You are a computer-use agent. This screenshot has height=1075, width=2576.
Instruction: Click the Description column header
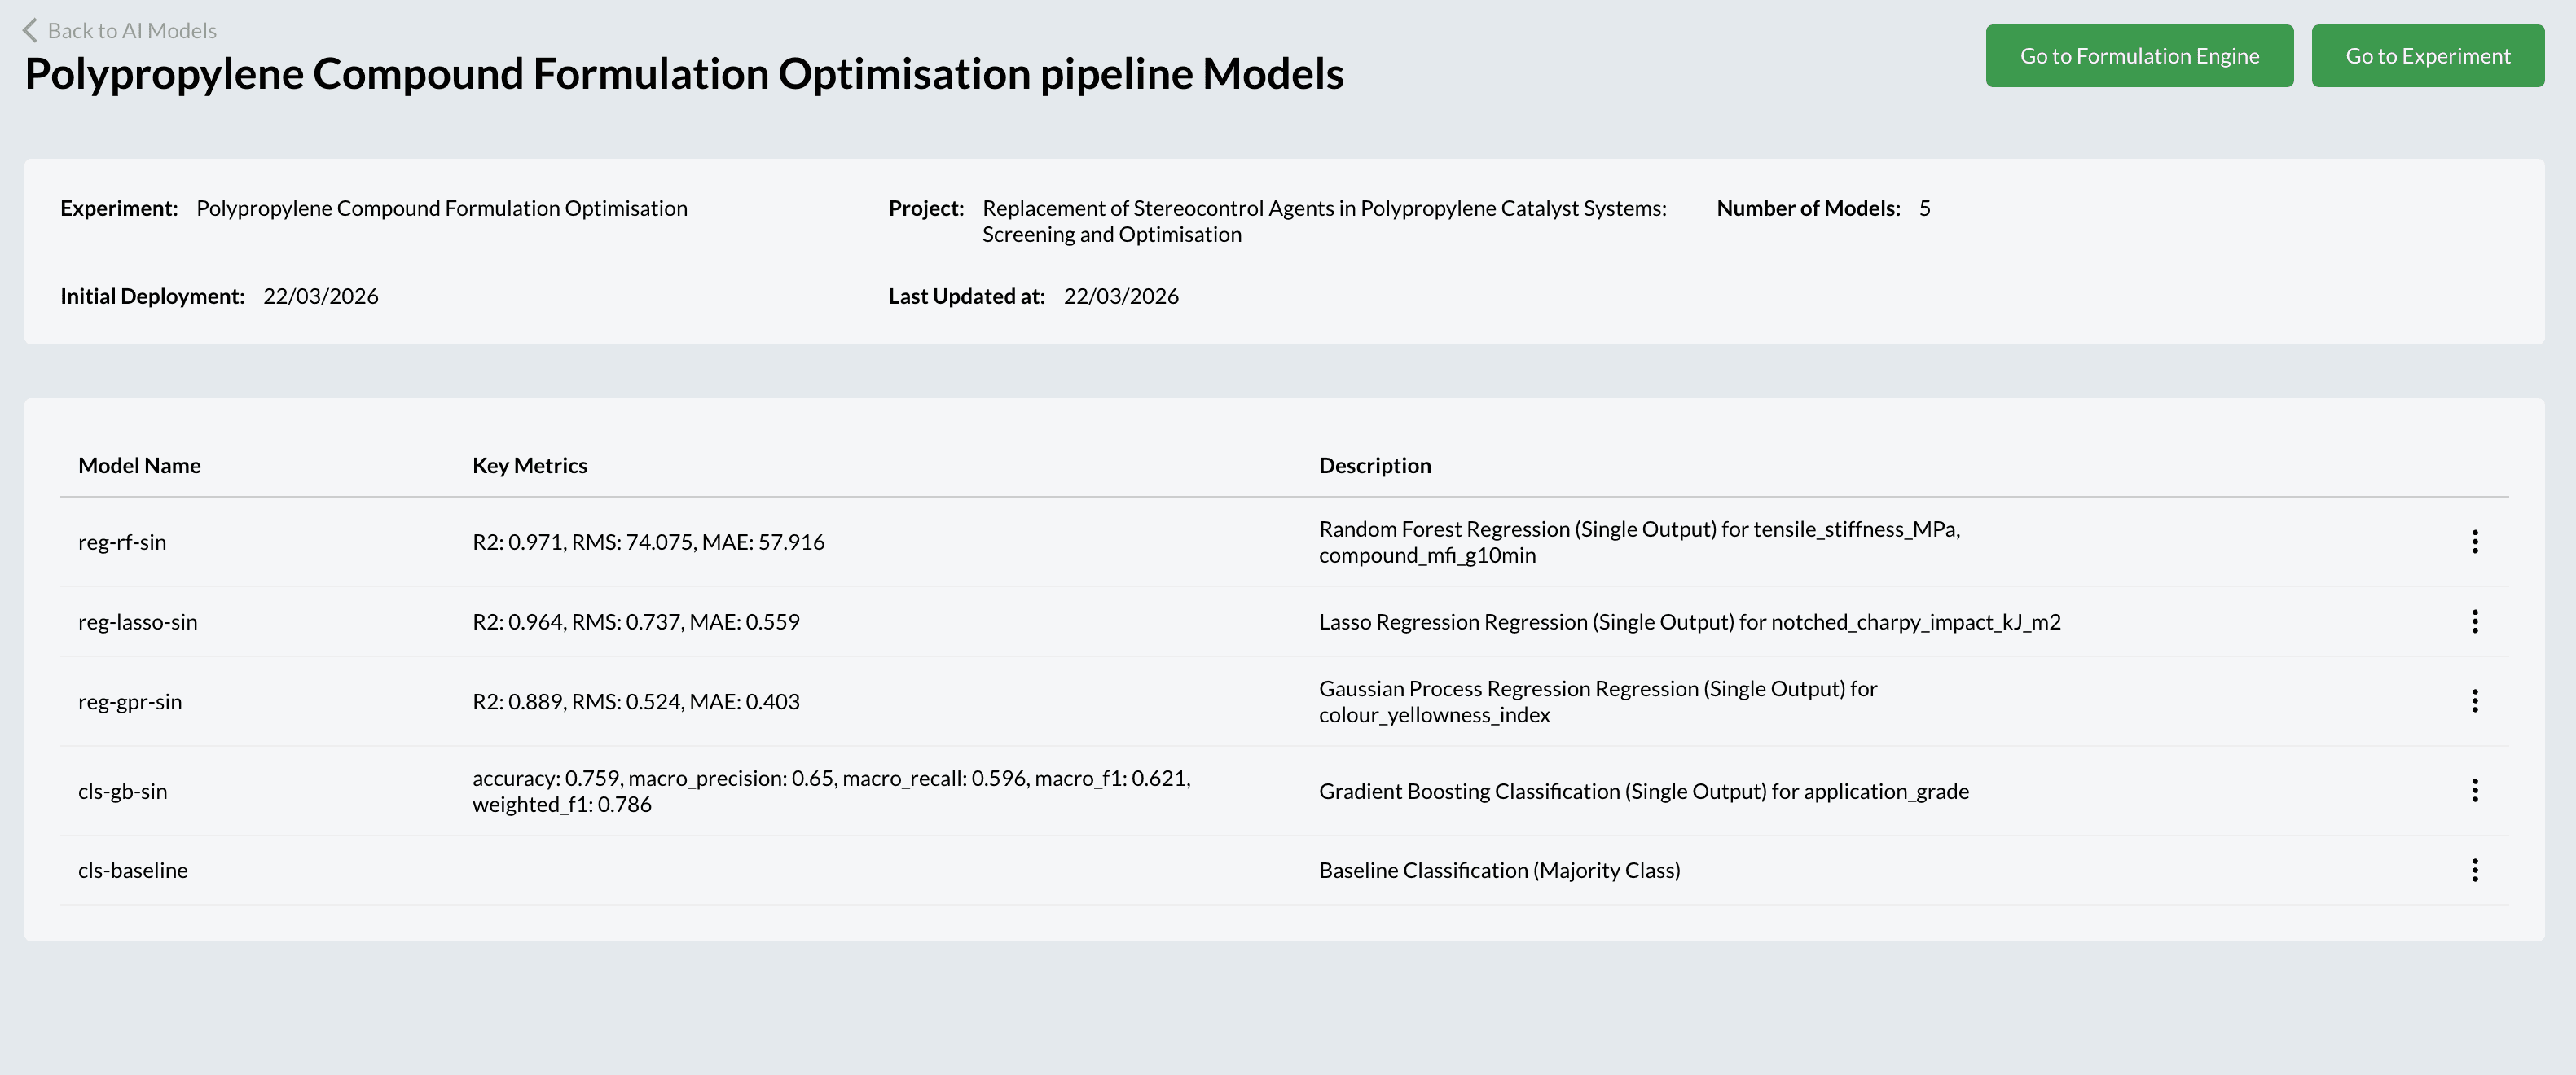point(1374,465)
